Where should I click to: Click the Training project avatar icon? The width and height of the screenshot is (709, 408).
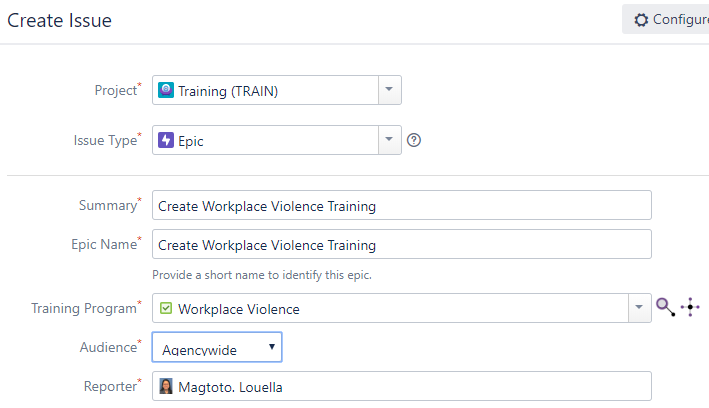point(166,90)
